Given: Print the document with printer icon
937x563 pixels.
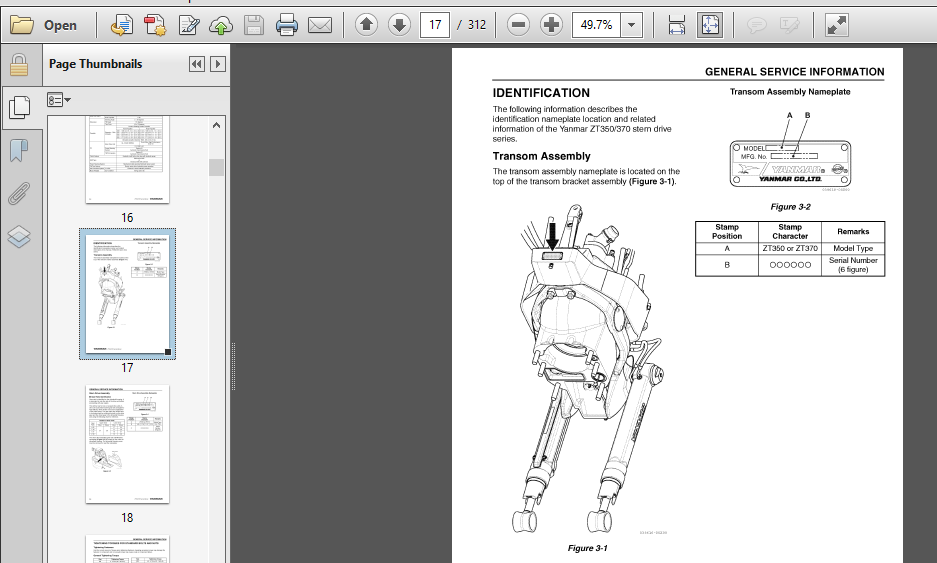Looking at the screenshot, I should click(287, 25).
